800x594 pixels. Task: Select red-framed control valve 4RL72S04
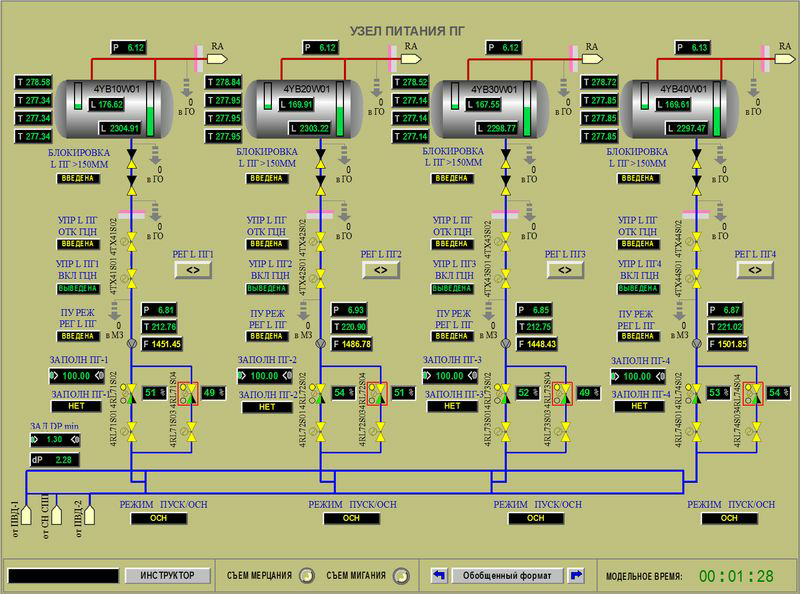(x=377, y=393)
